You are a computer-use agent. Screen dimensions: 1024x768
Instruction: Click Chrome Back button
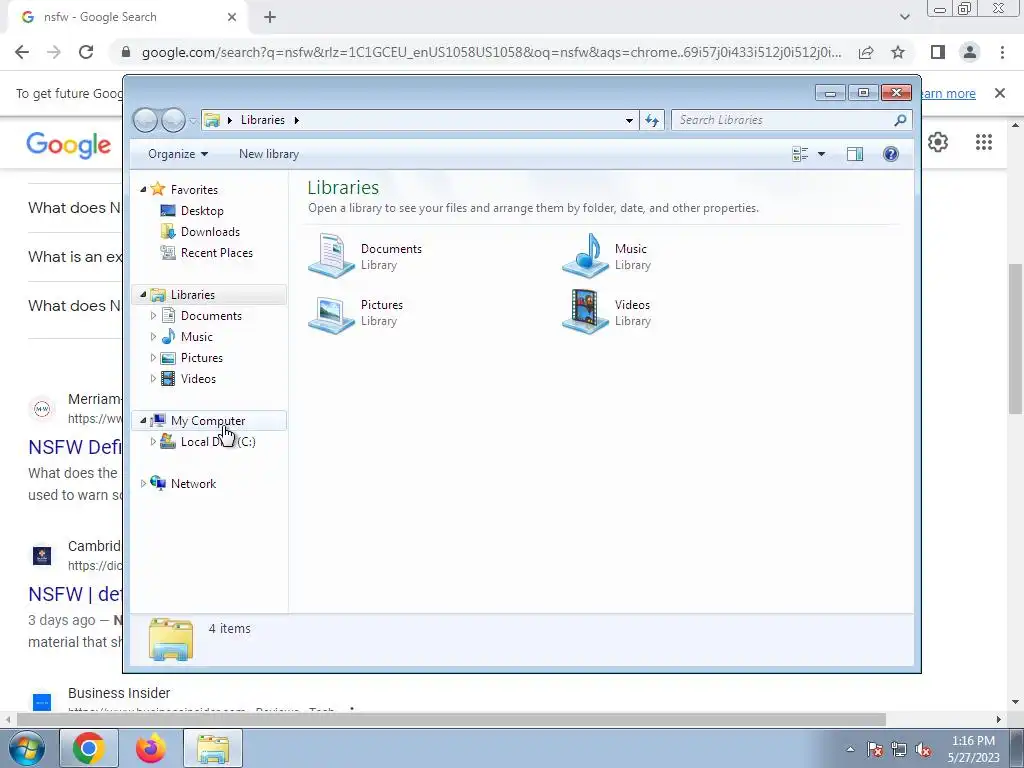point(22,52)
